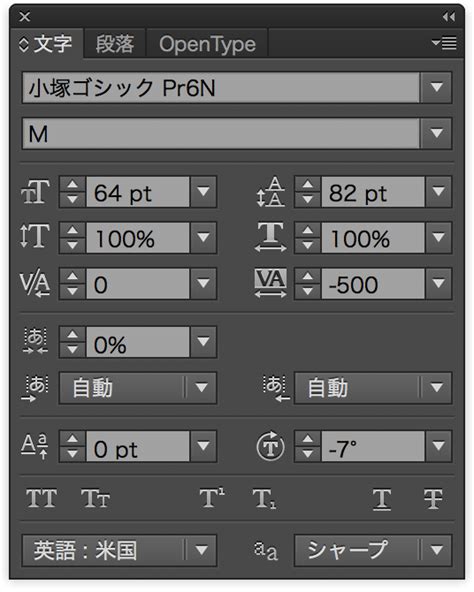Click the tsume (character tightening) icon

point(35,341)
